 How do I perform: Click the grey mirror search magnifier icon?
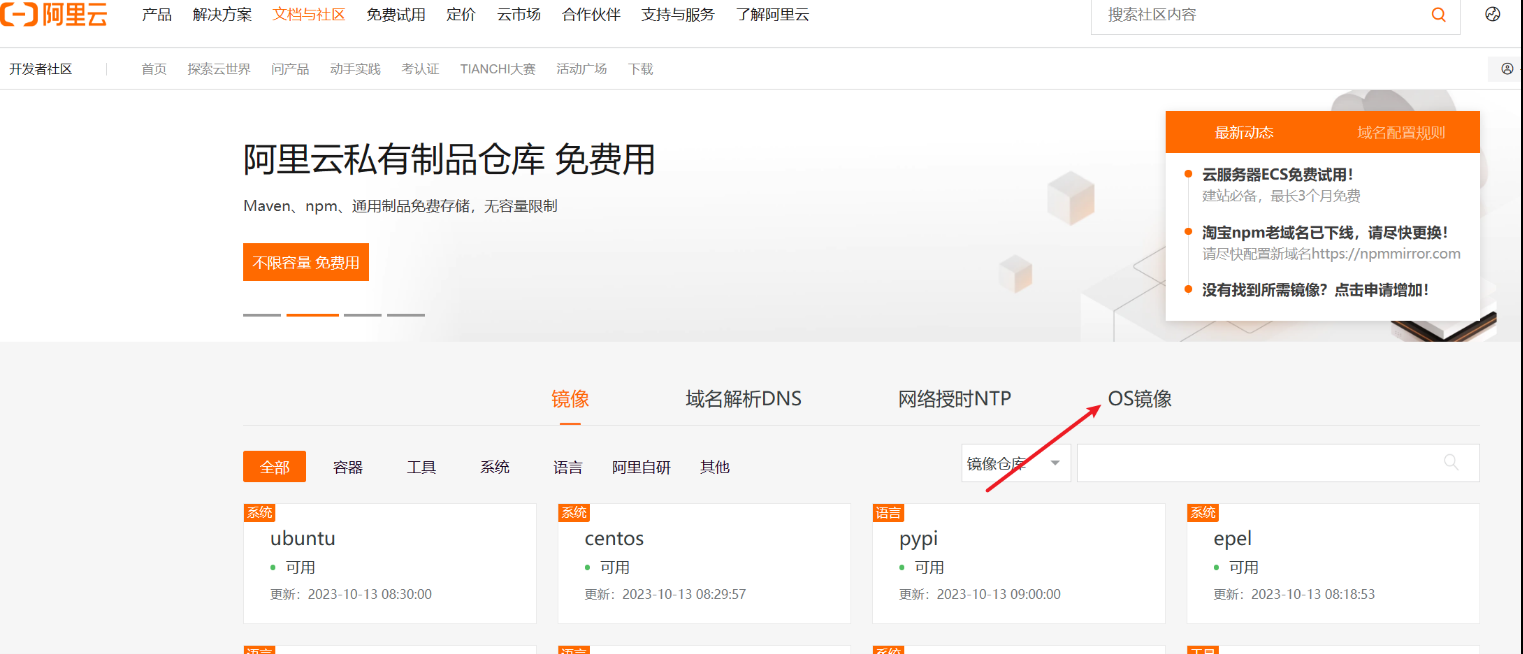point(1451,462)
